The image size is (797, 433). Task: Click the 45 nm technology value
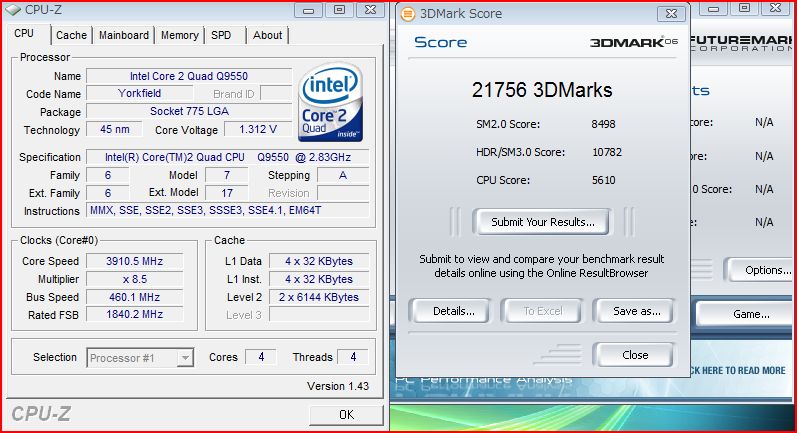(x=114, y=129)
